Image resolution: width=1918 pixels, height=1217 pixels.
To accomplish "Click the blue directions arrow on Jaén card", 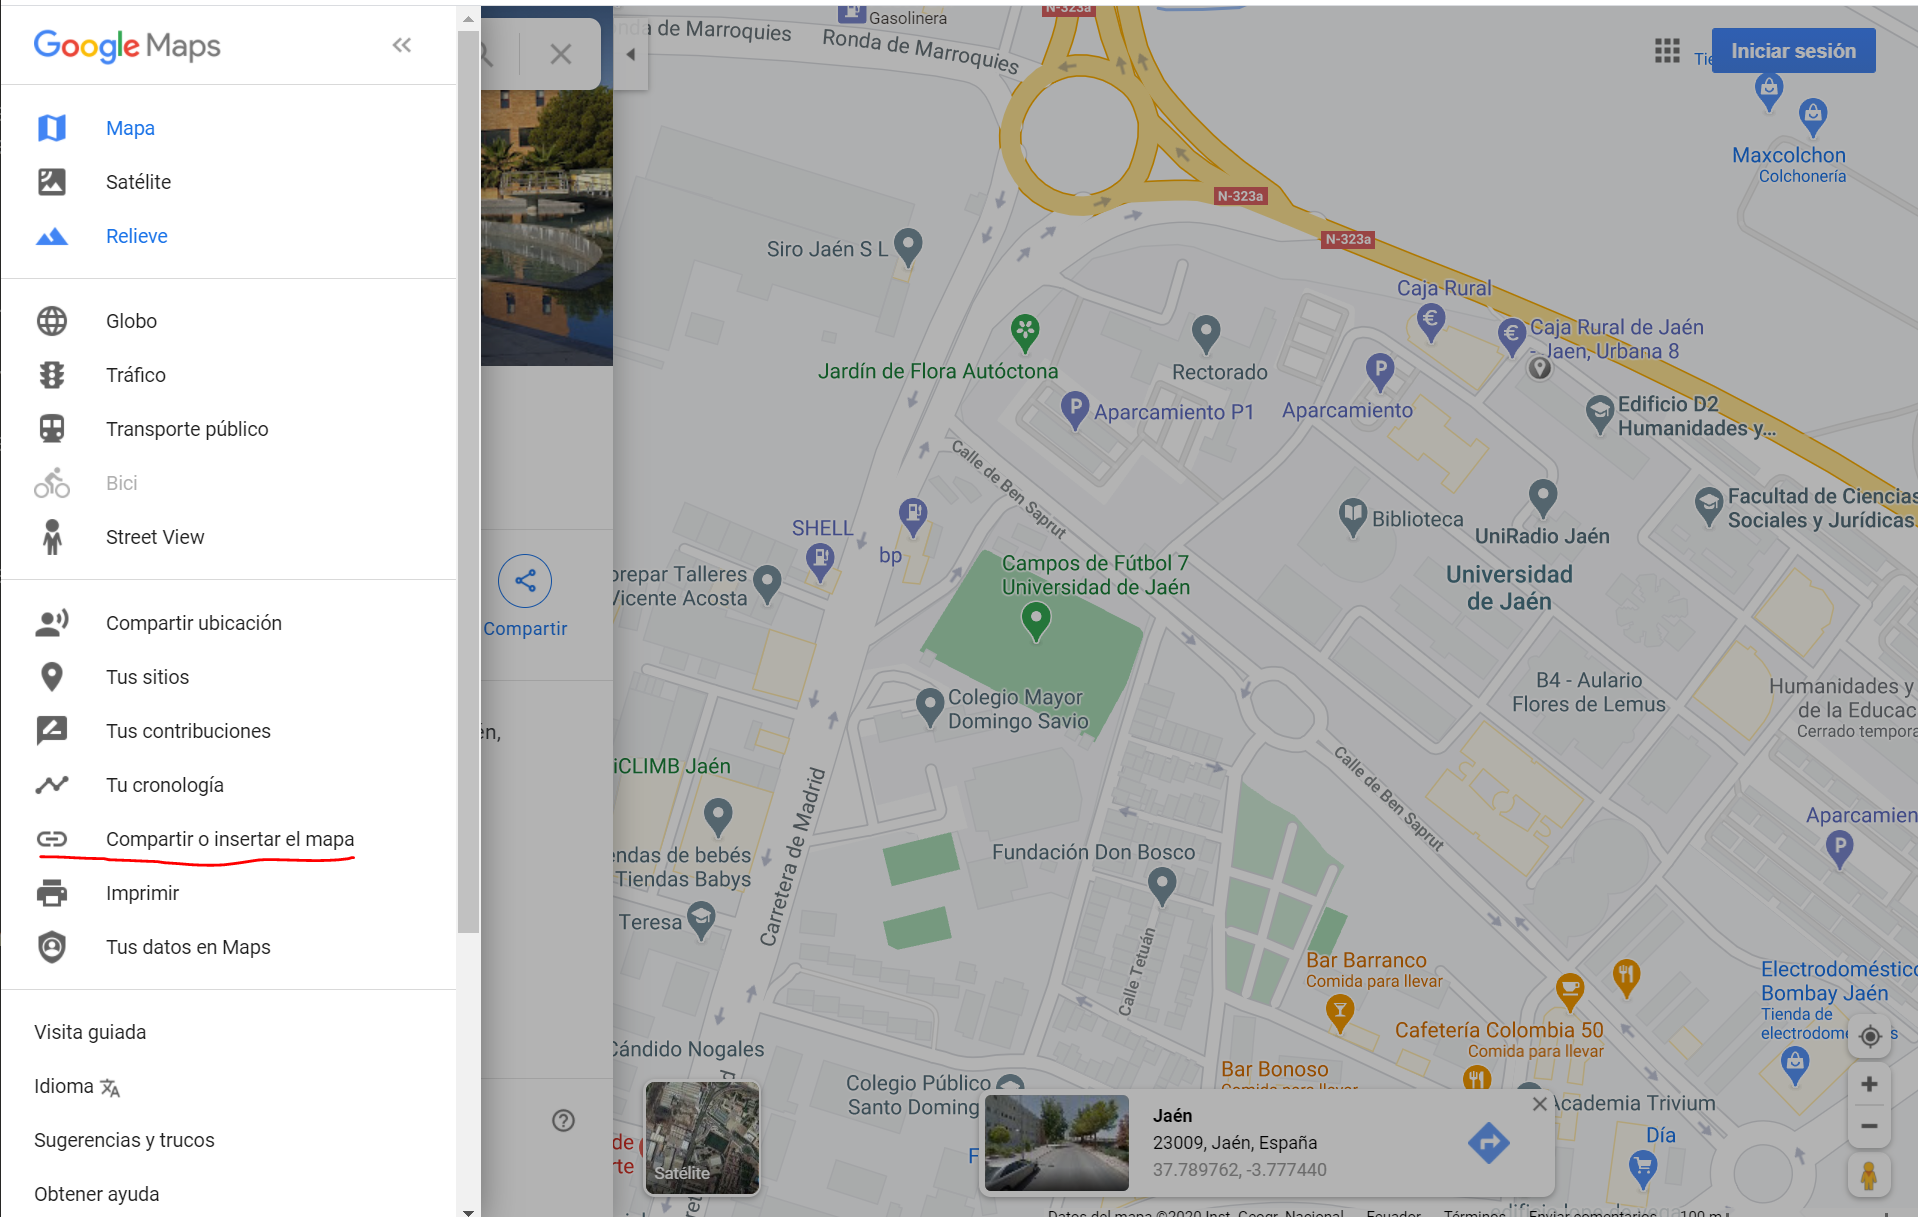I will [1488, 1142].
